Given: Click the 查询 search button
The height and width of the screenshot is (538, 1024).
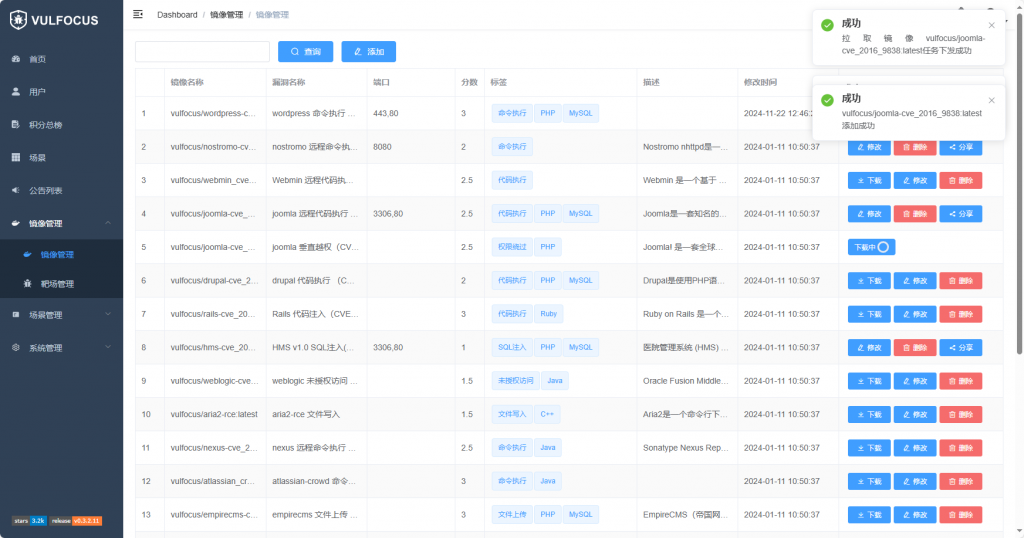Looking at the screenshot, I should (306, 51).
